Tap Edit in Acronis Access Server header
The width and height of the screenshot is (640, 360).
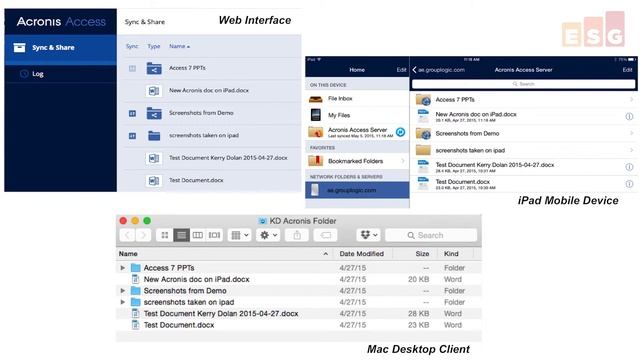click(627, 70)
